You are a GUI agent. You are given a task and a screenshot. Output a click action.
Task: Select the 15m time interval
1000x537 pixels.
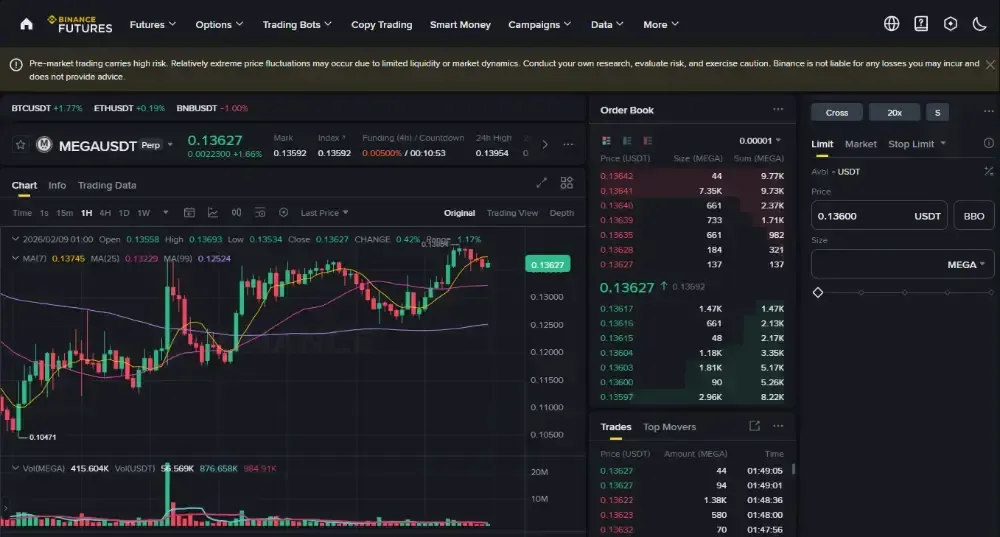[64, 213]
